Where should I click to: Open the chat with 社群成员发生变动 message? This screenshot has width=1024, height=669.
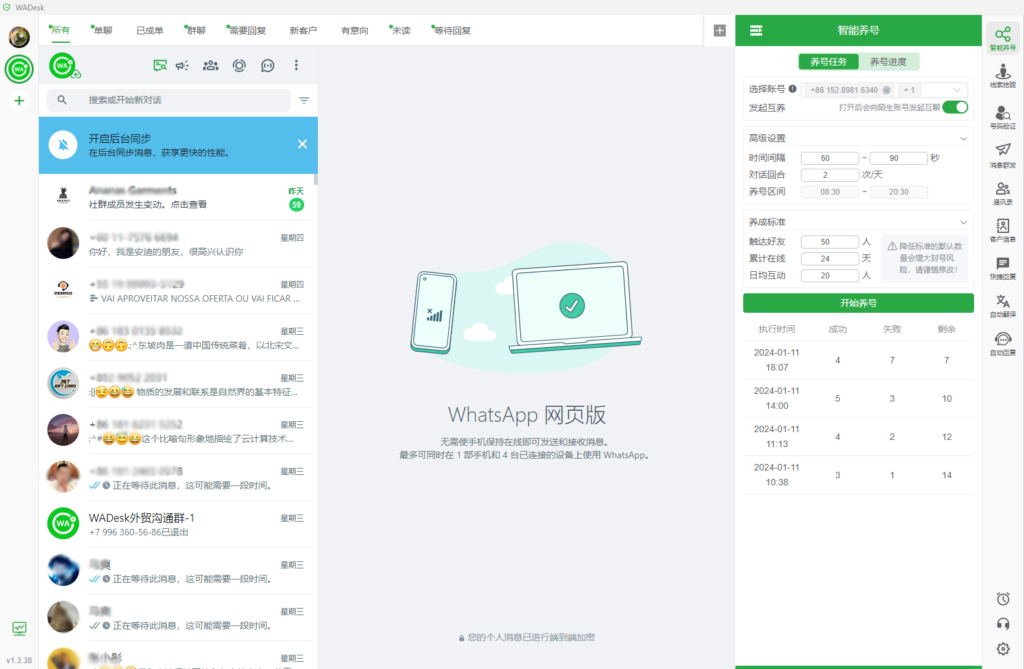[178, 197]
